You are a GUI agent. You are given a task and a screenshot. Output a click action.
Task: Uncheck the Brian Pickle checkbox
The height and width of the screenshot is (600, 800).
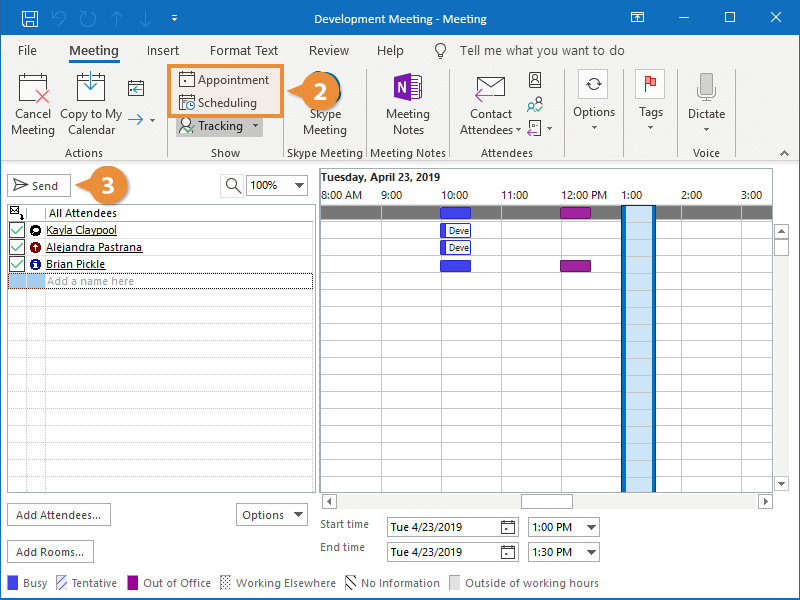point(17,265)
